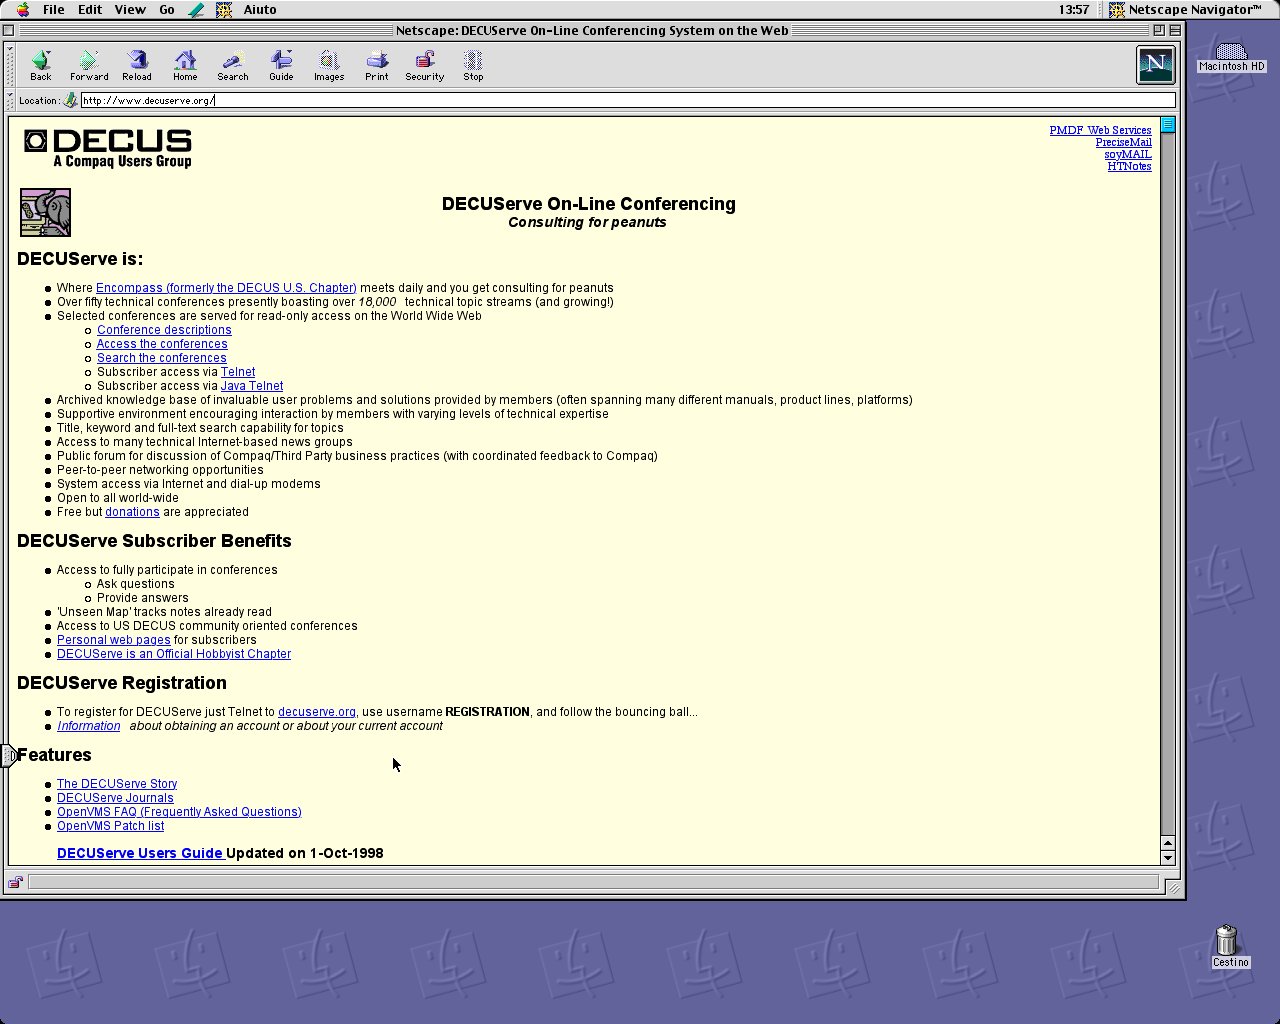This screenshot has height=1024, width=1280.
Task: Click the location bookmark icon
Action: pos(70,100)
